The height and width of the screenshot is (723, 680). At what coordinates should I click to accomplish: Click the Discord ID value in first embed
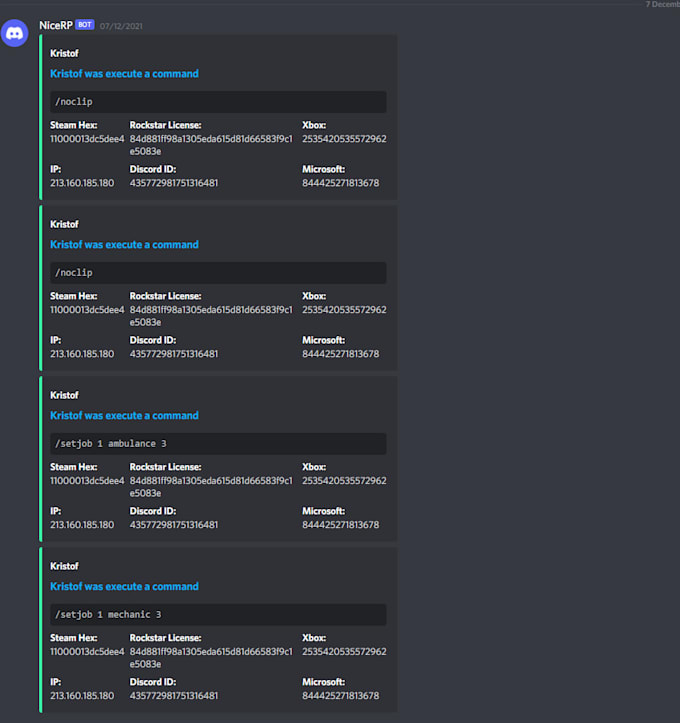174,183
